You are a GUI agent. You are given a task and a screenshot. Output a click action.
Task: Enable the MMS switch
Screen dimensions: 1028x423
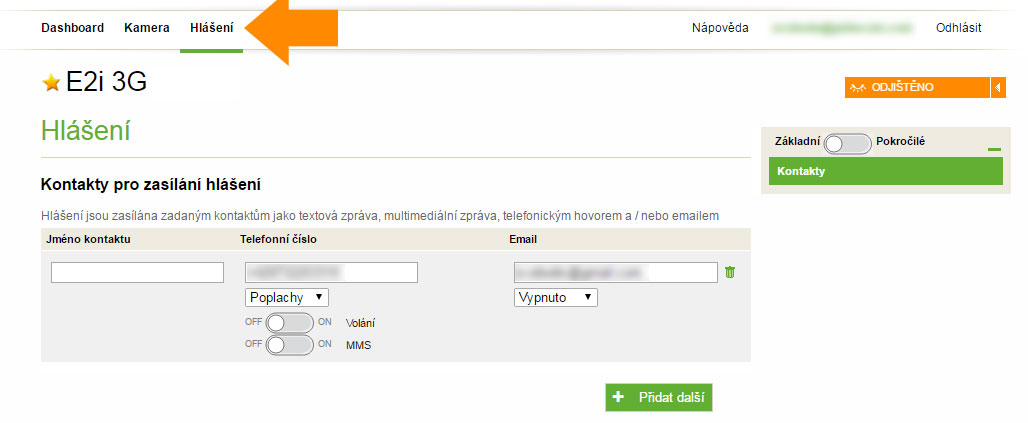click(x=290, y=344)
